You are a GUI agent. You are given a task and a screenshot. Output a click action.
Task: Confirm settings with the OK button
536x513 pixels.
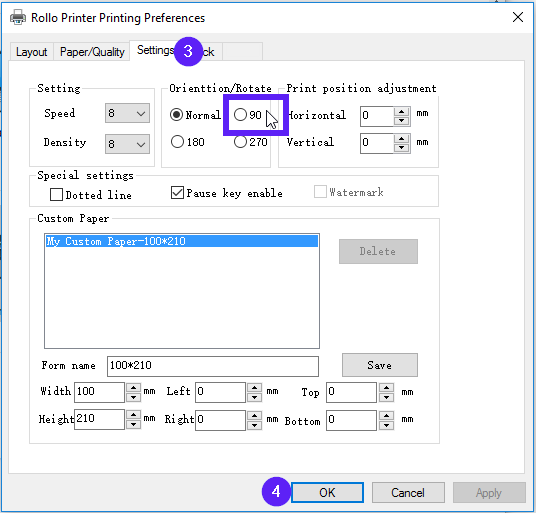[327, 492]
